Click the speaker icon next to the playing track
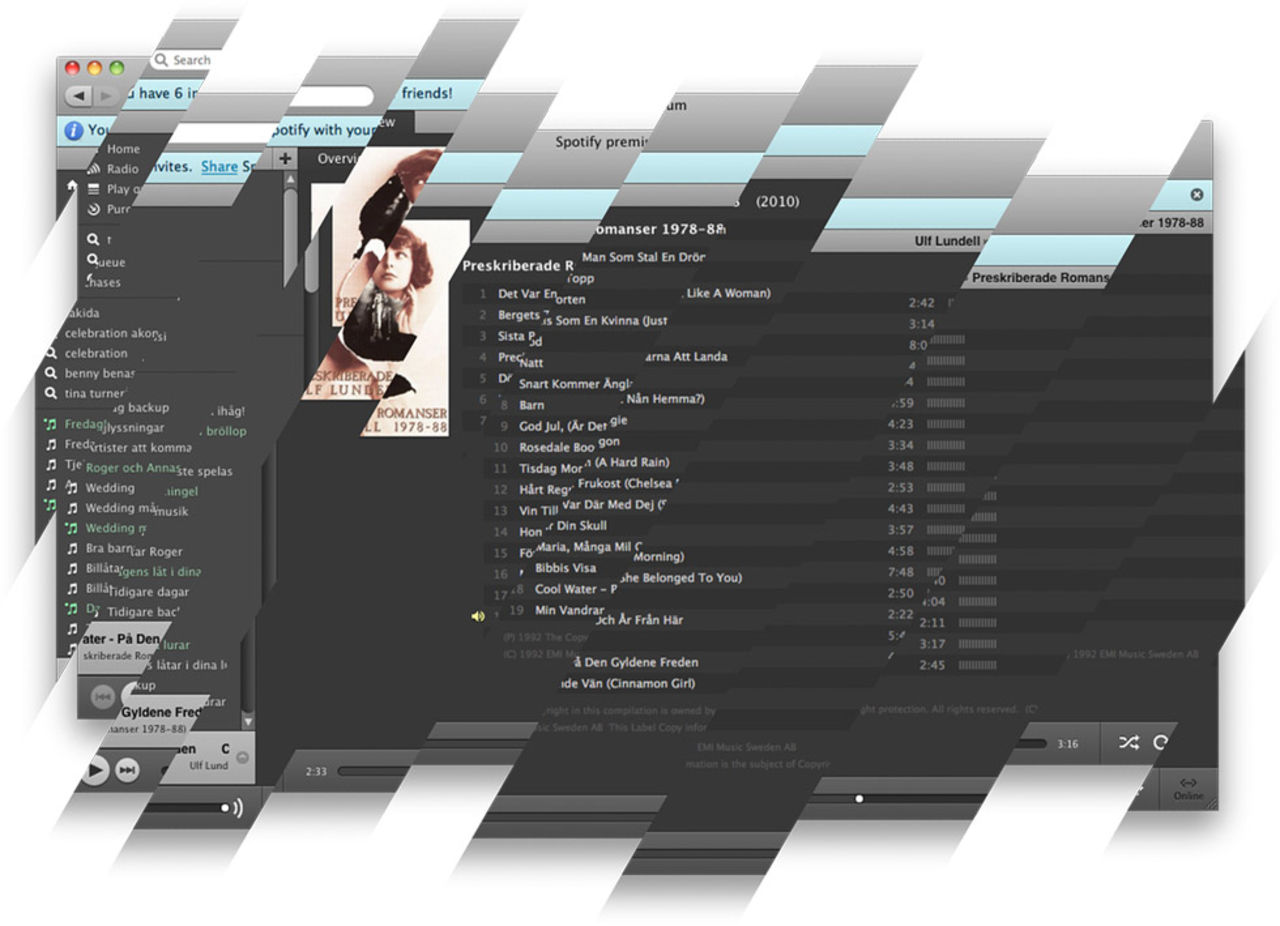Screen dimensions: 1280x926 (478, 616)
